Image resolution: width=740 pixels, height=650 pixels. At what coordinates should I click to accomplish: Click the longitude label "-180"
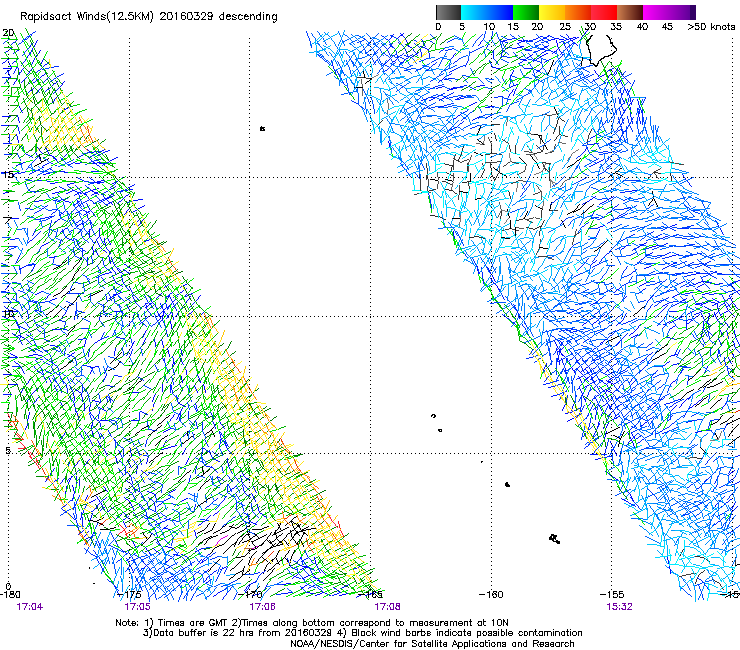[x=10, y=595]
